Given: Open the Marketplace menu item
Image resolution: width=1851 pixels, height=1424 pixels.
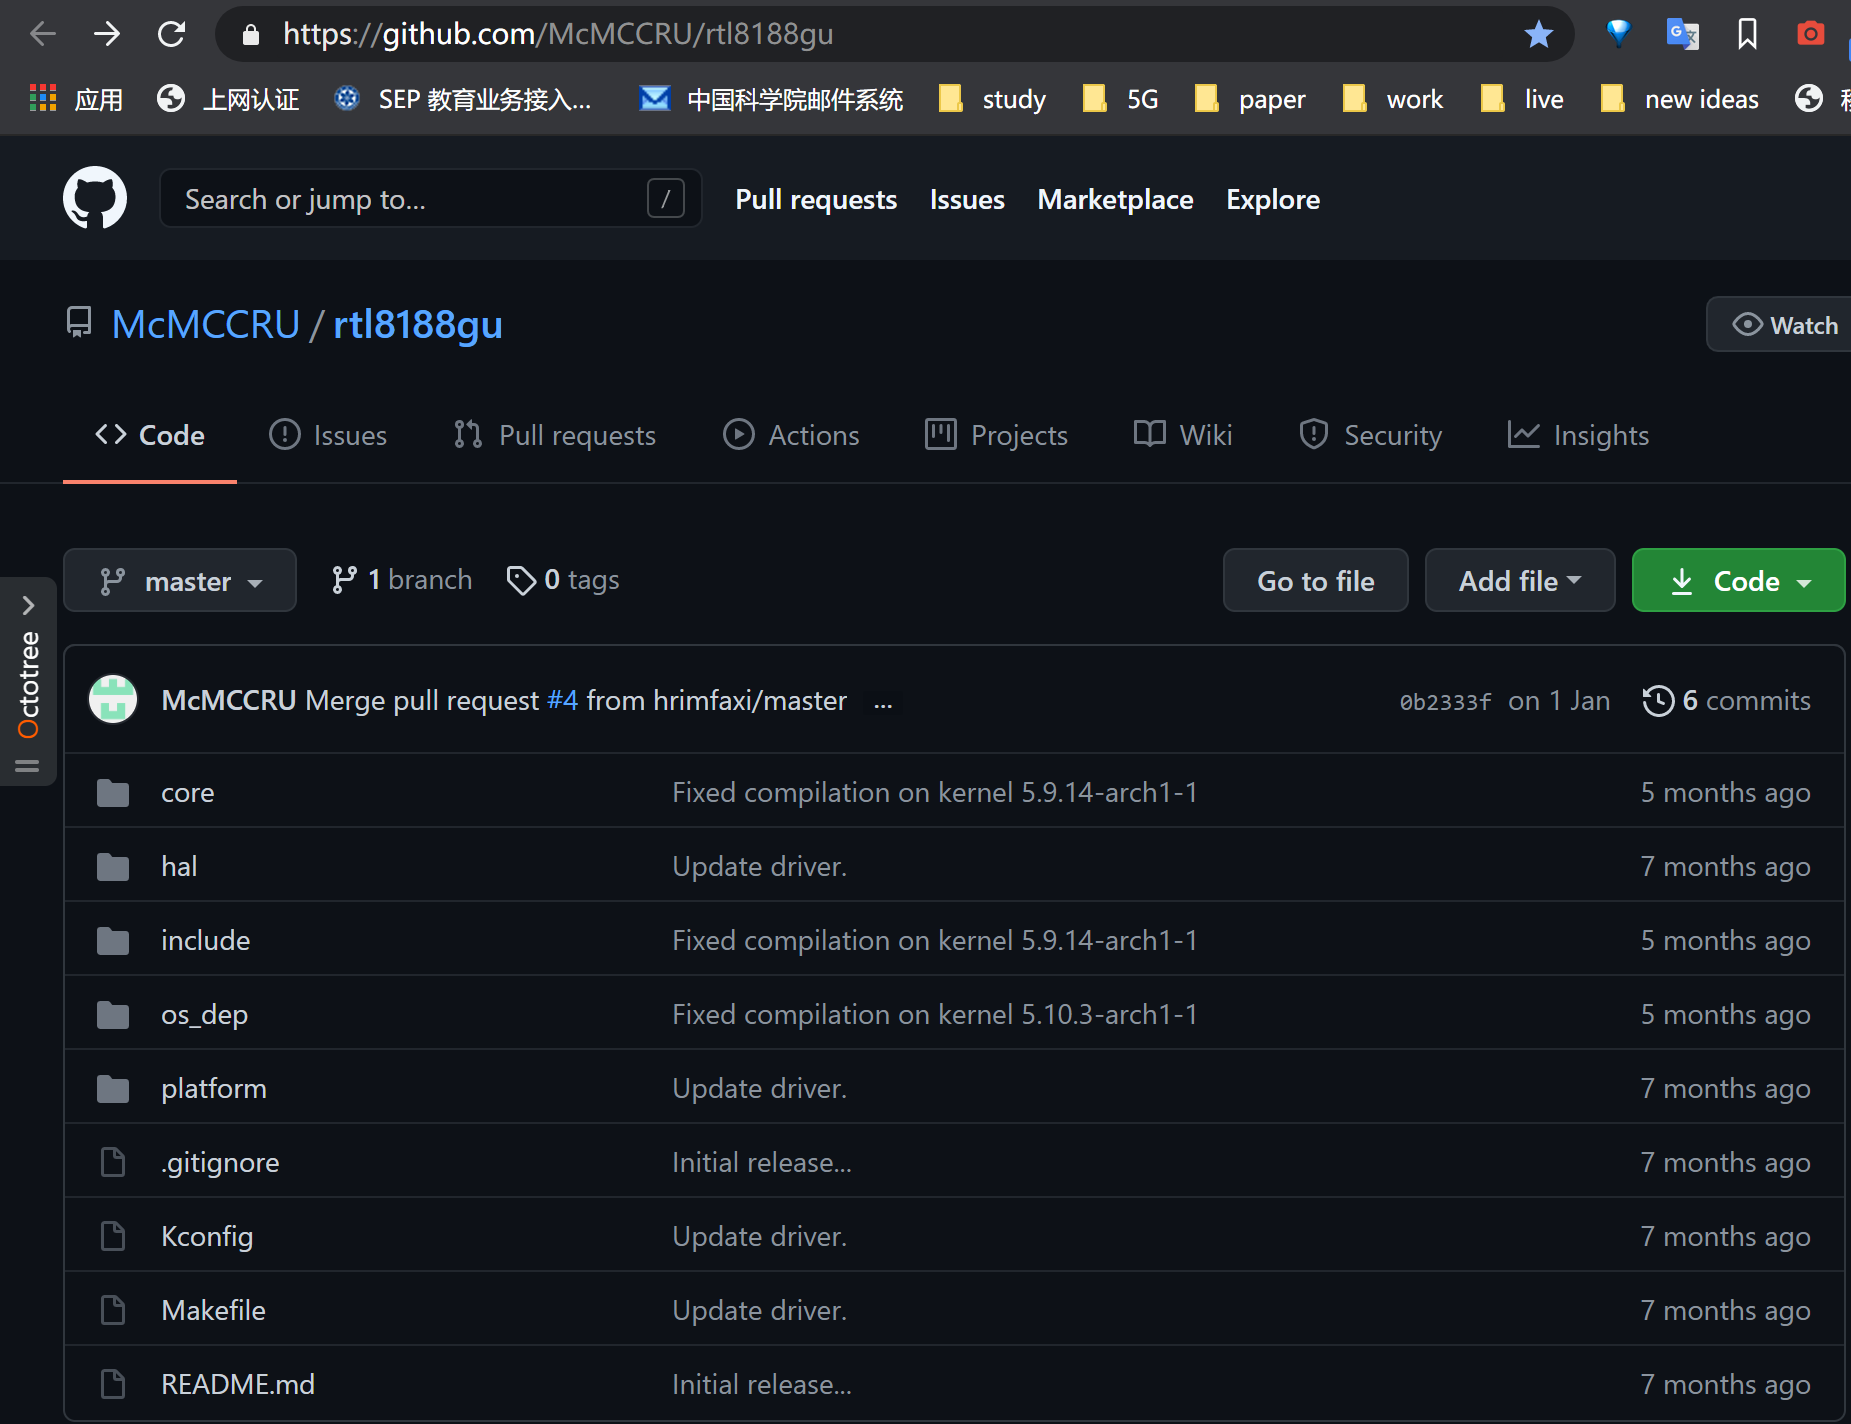Looking at the screenshot, I should pyautogui.click(x=1115, y=199).
